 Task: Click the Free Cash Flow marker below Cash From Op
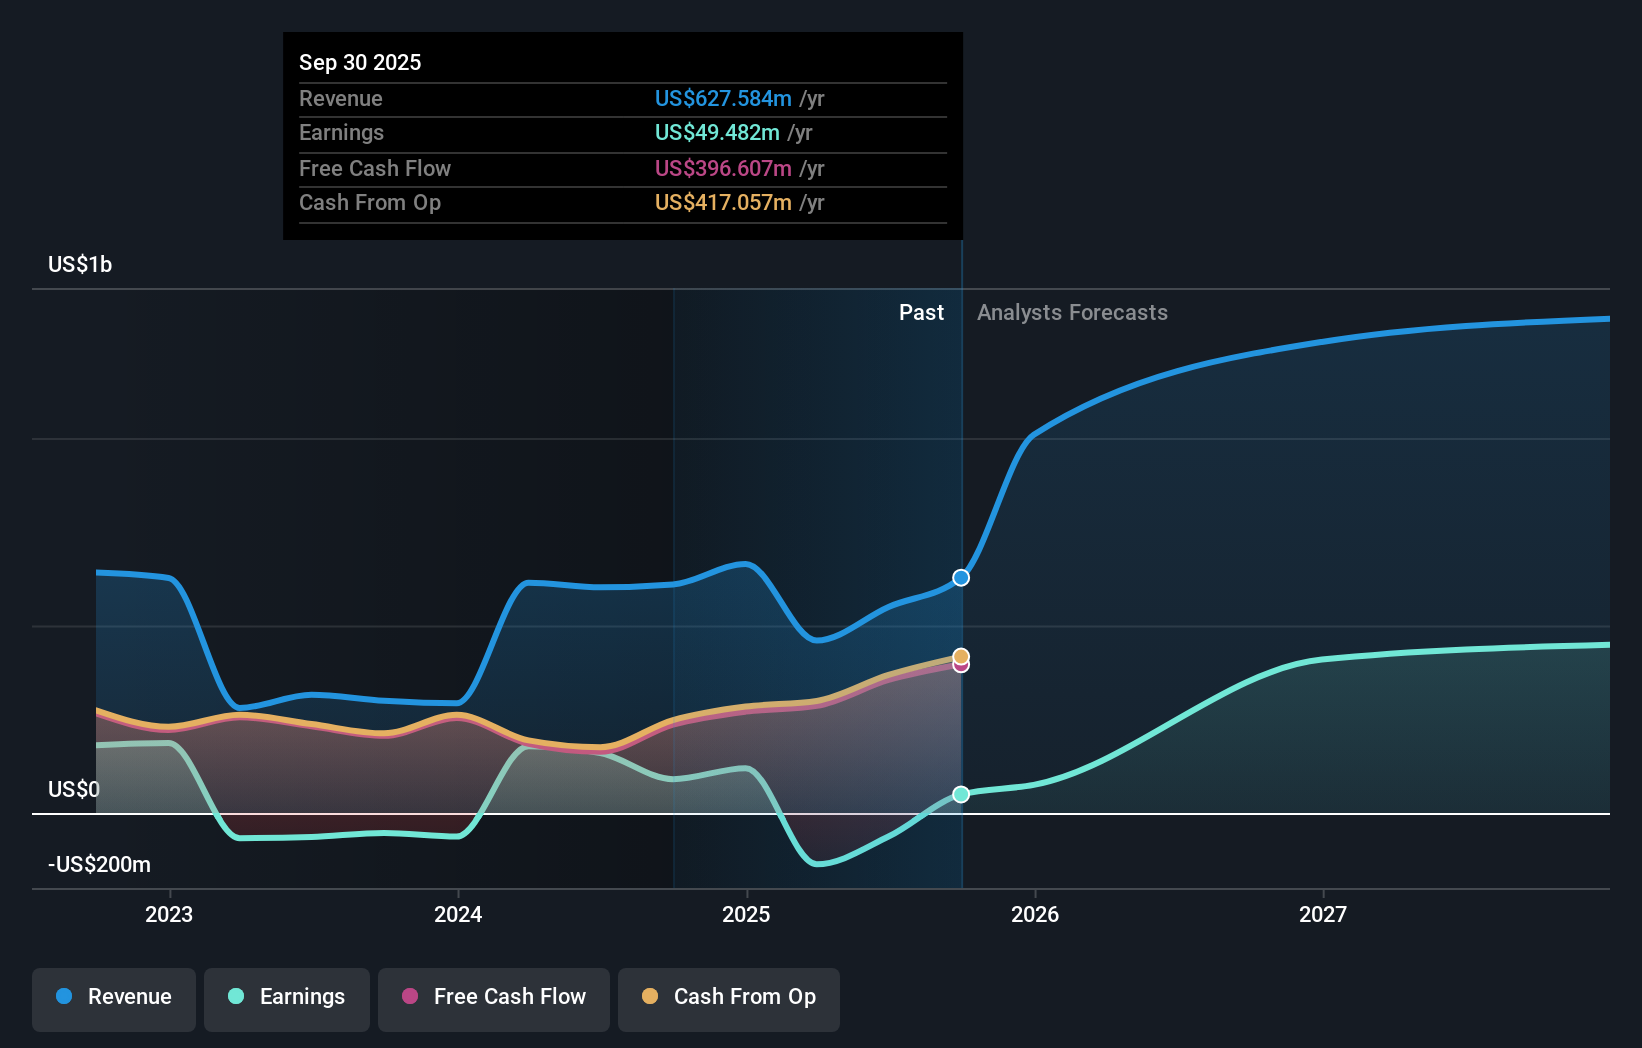tap(960, 667)
